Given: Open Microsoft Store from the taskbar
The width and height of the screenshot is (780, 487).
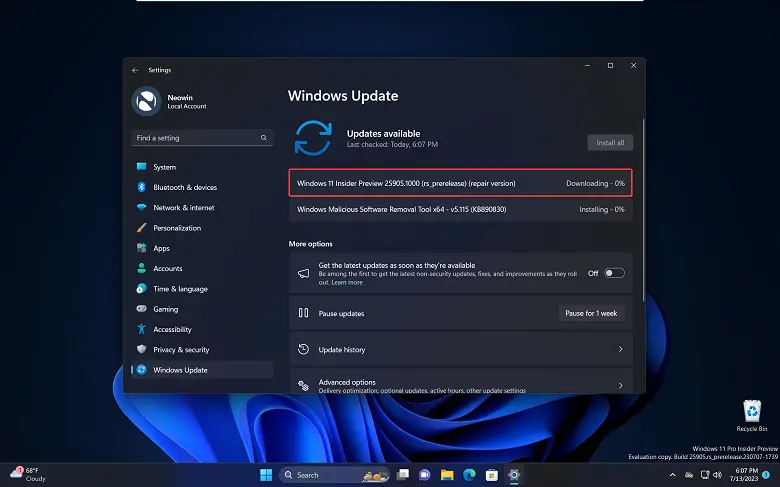Looking at the screenshot, I should 491,475.
